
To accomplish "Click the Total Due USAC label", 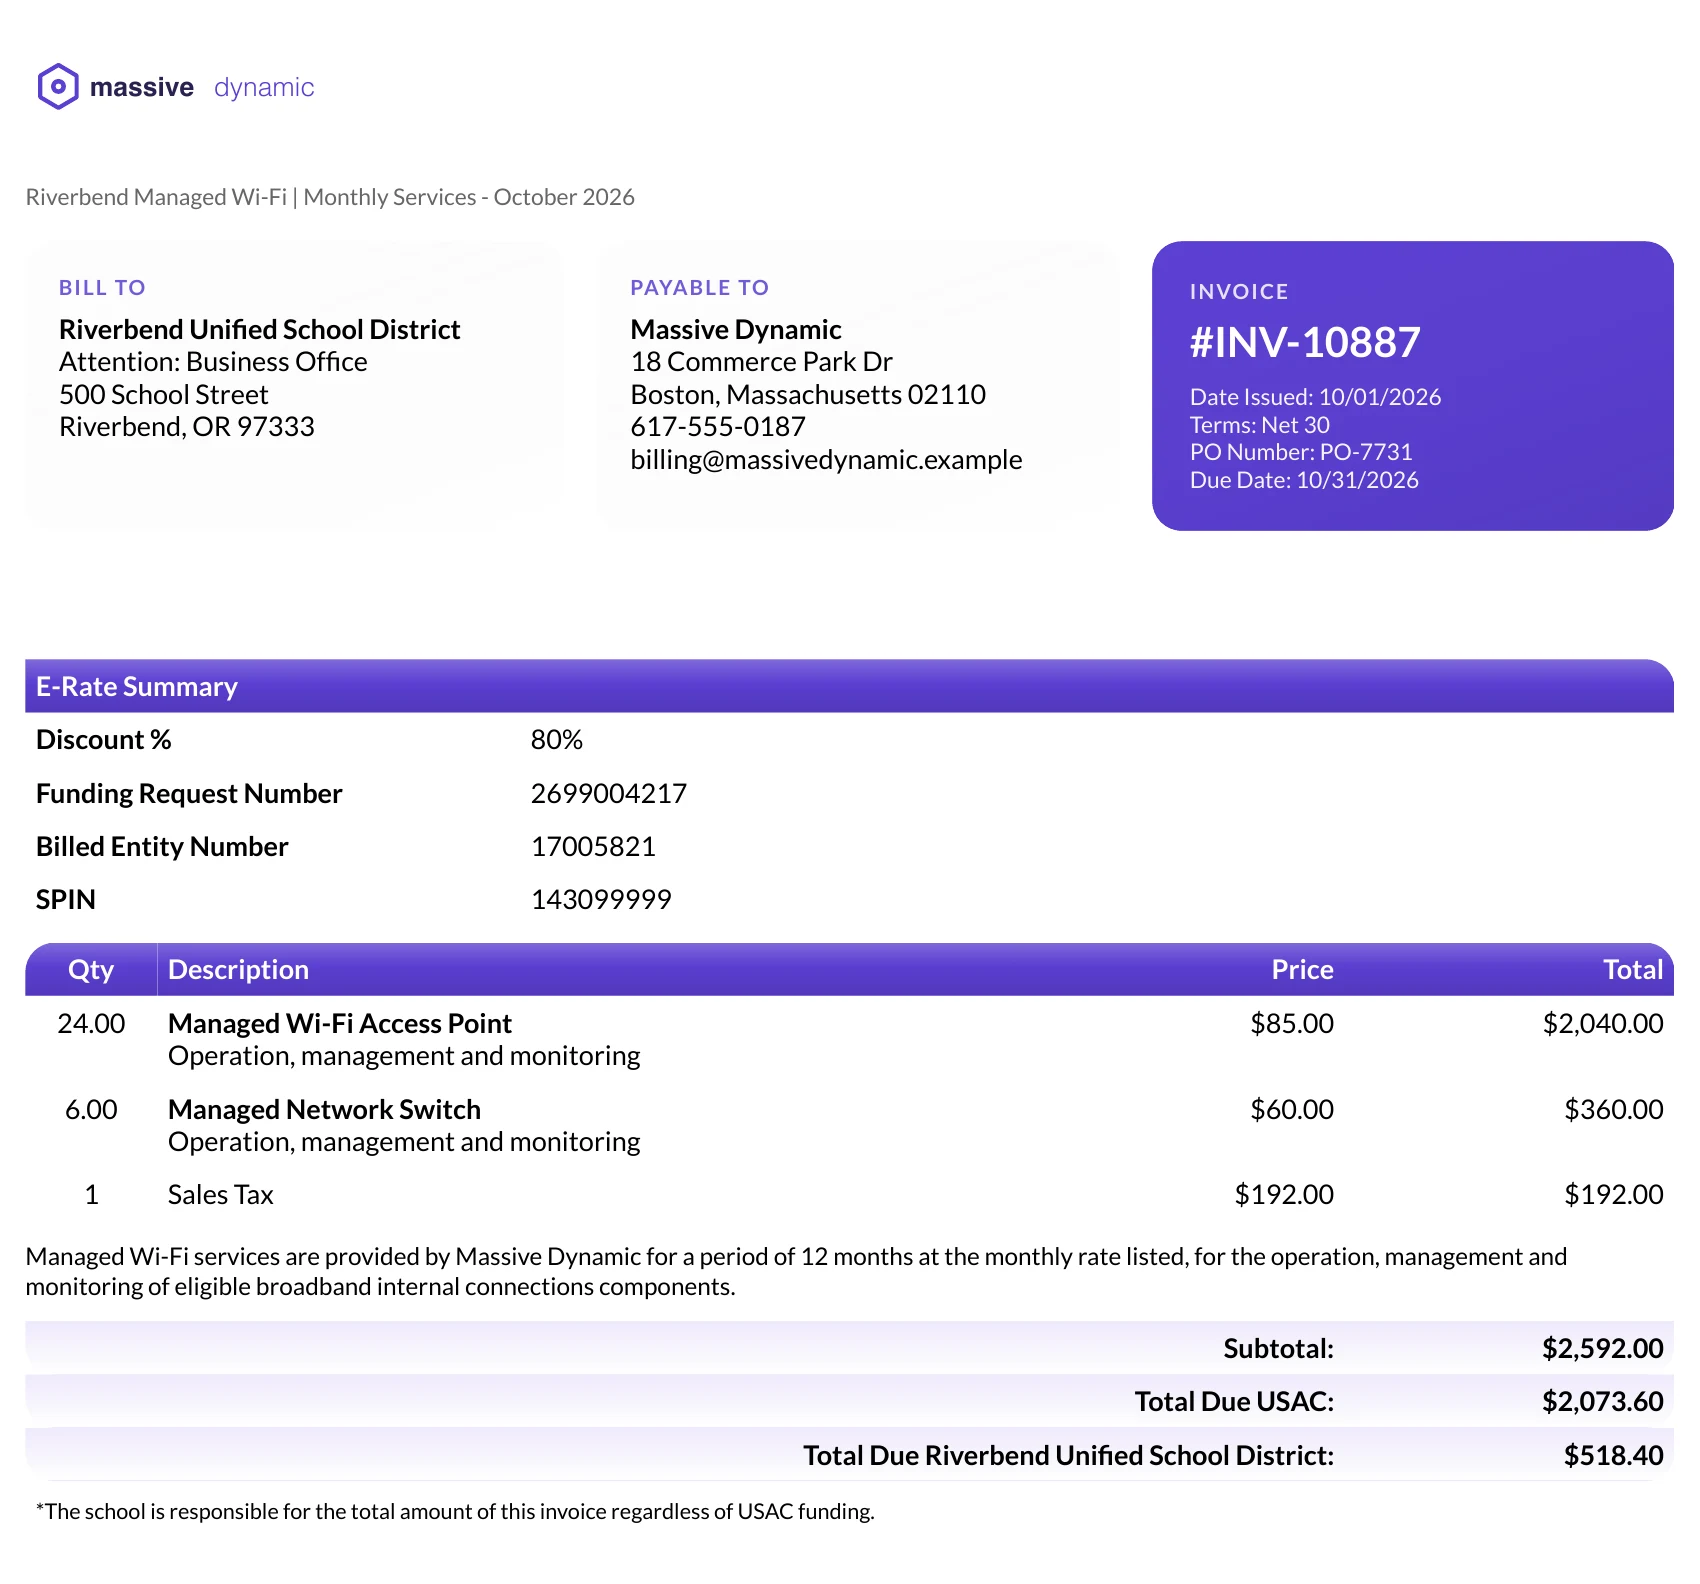I will (x=1234, y=1401).
